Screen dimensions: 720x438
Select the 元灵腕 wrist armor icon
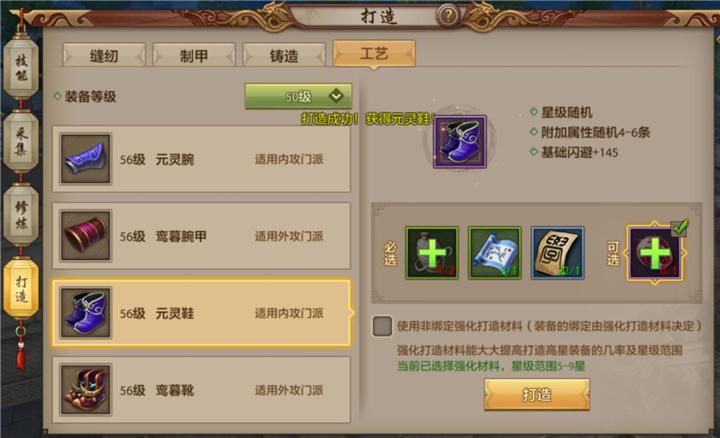[x=86, y=159]
